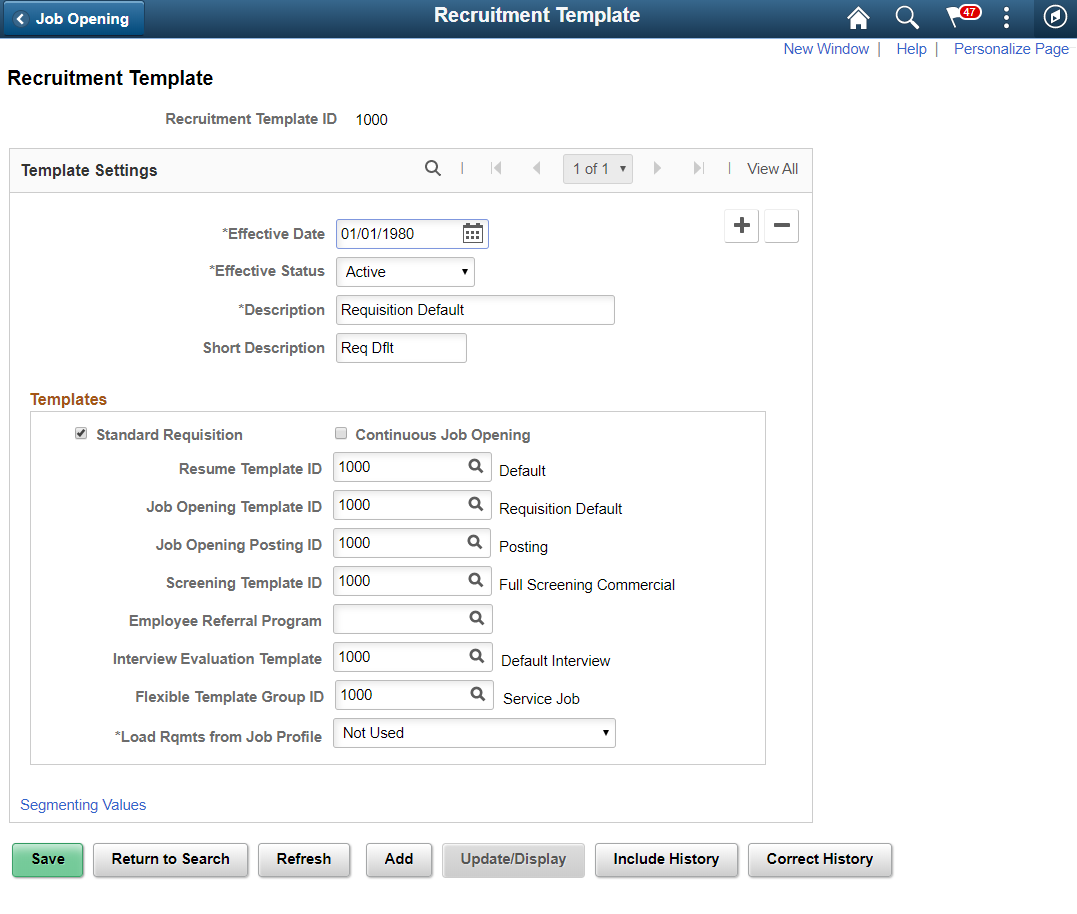Screen dimensions: 1077x914
Task: Look up Job Opening Posting ID
Action: click(x=475, y=542)
